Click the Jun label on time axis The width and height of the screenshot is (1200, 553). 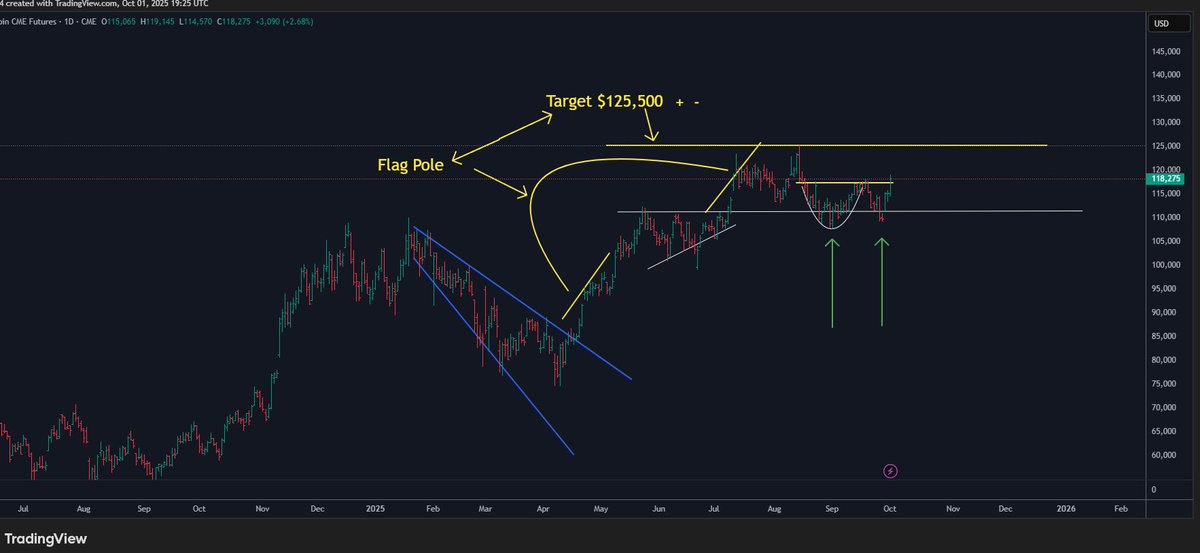click(x=659, y=508)
